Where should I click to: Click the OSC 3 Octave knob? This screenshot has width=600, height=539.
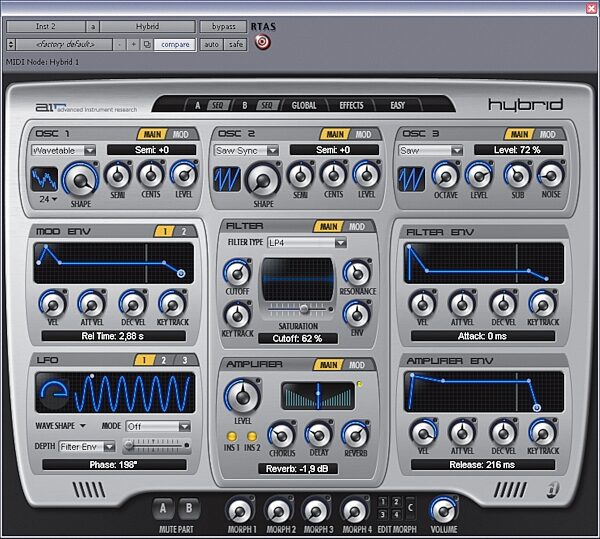[x=445, y=176]
